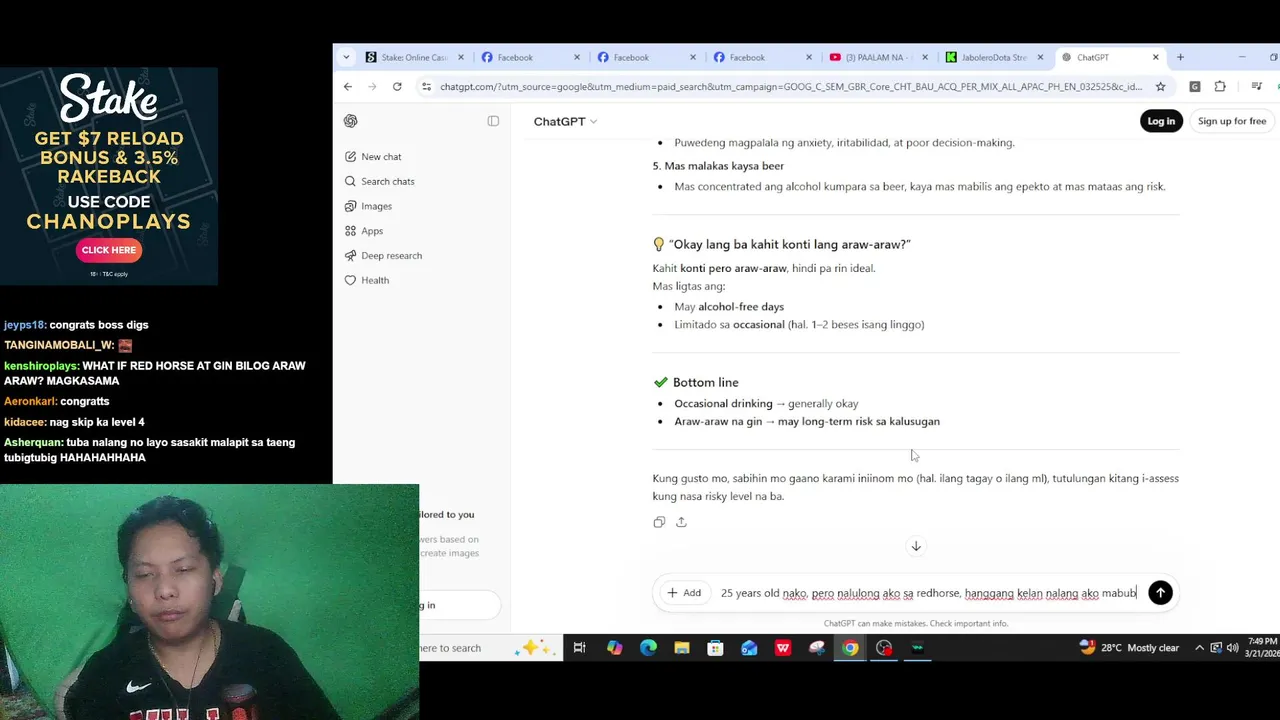Click the Log in button

[x=1161, y=121]
